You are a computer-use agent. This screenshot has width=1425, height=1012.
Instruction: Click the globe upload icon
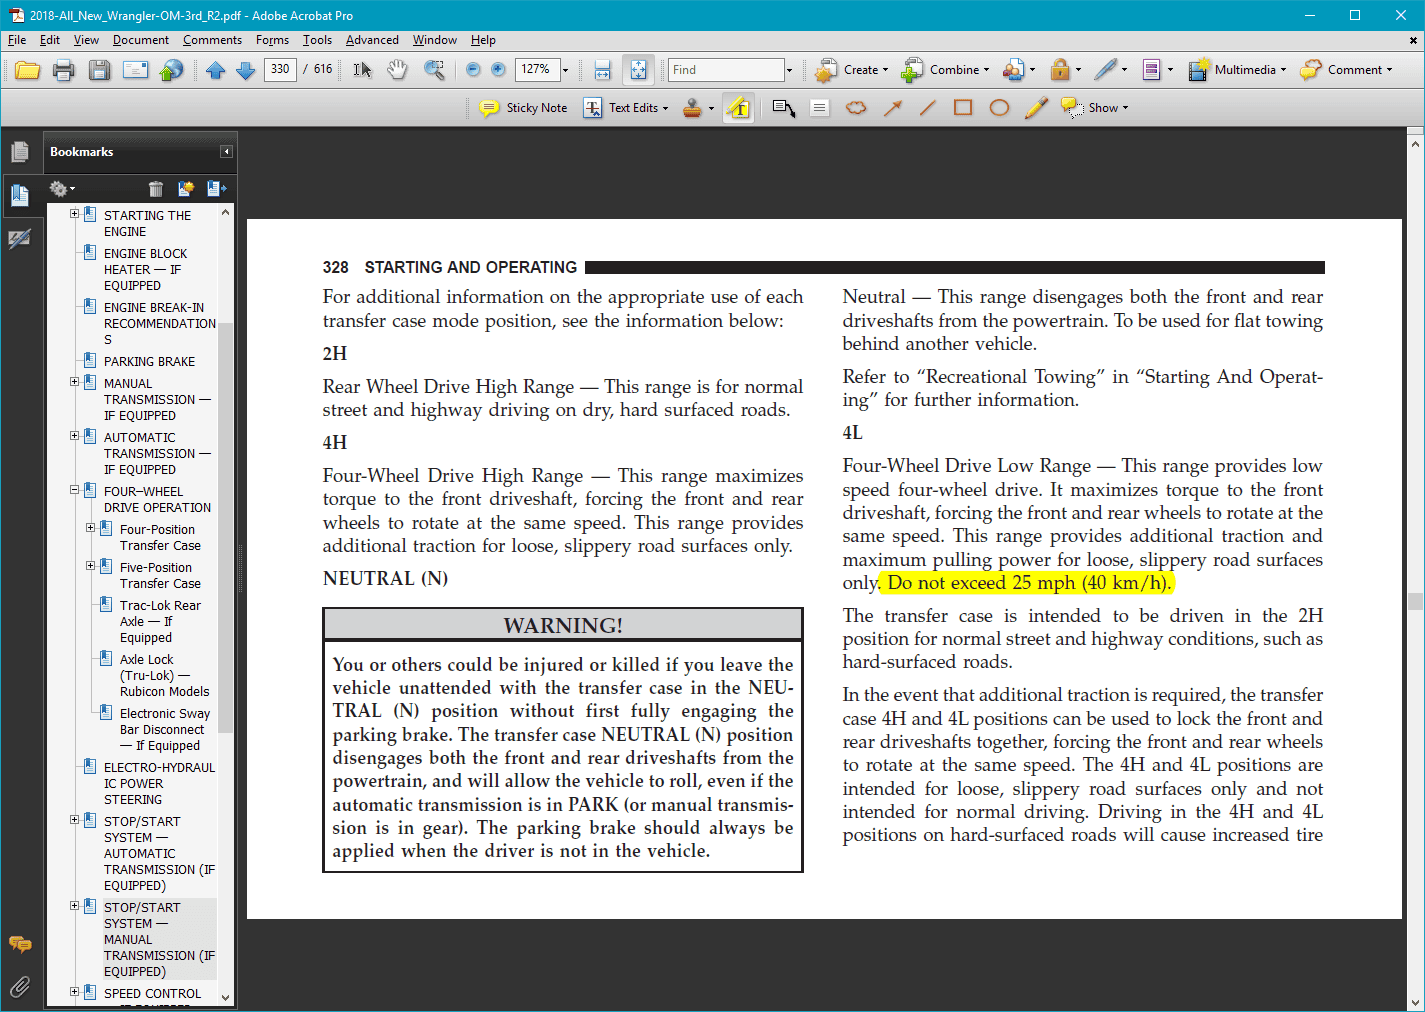[x=172, y=70]
